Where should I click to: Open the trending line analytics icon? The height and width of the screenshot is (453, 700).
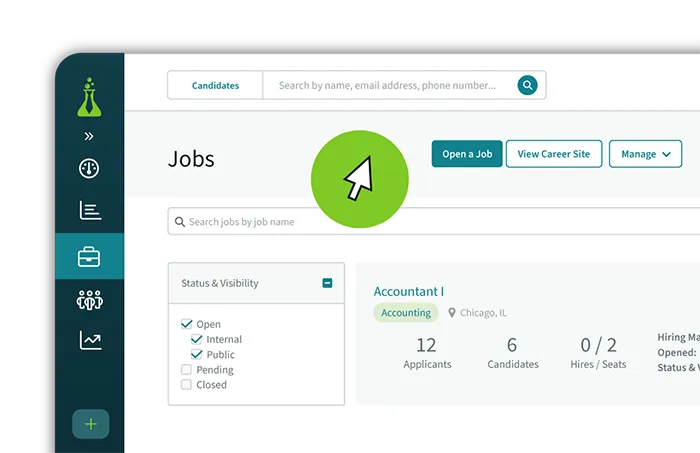[x=90, y=341]
